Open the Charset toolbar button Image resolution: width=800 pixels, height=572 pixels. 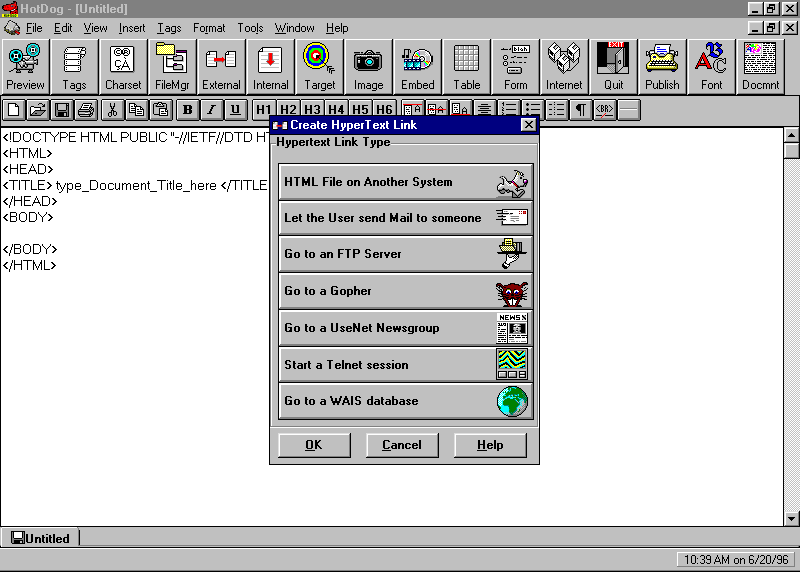click(123, 67)
